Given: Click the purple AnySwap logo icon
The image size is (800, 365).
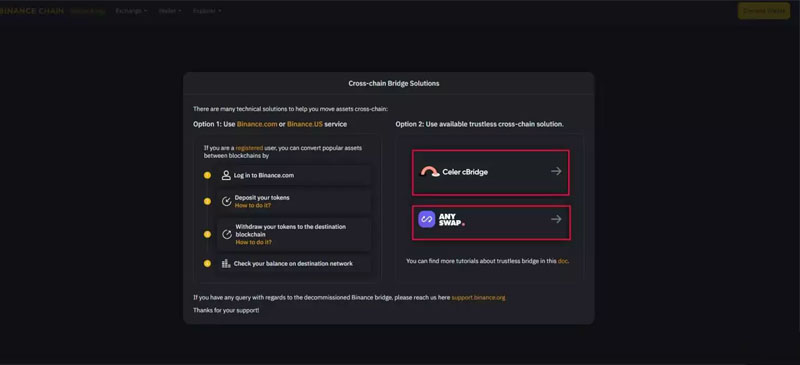Looking at the screenshot, I should click(x=427, y=219).
